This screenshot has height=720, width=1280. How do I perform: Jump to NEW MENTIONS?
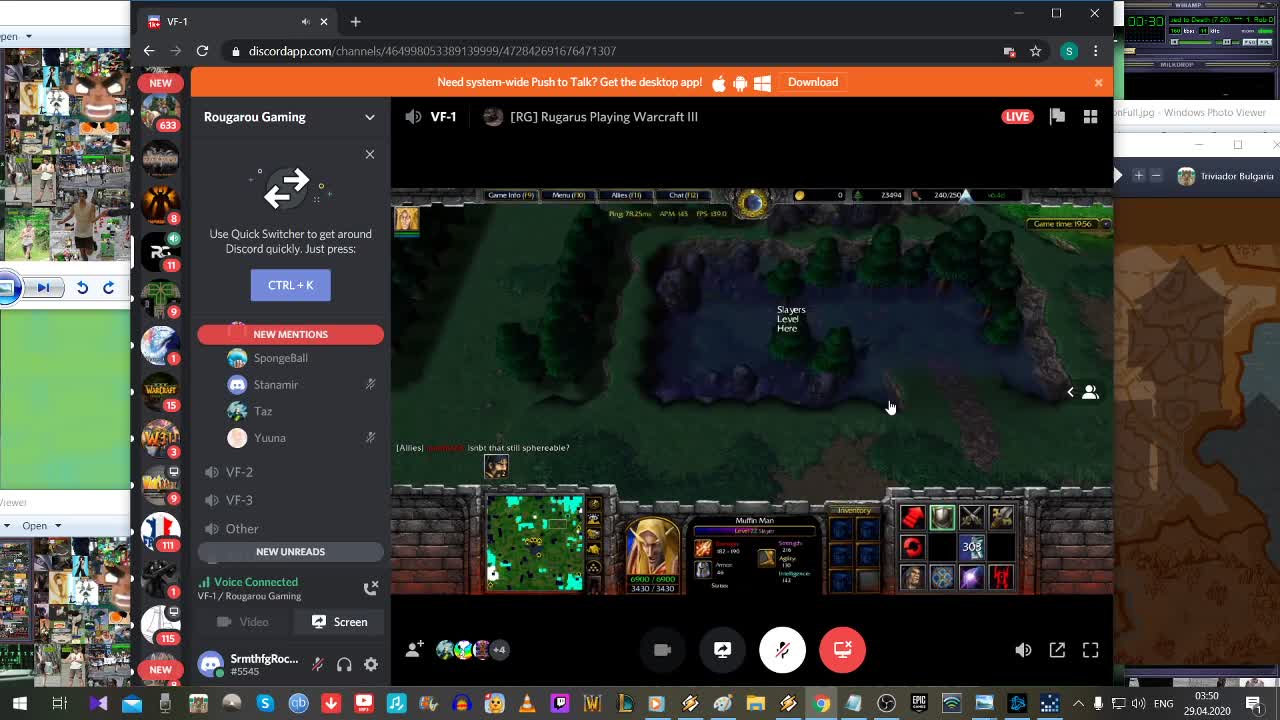click(290, 334)
